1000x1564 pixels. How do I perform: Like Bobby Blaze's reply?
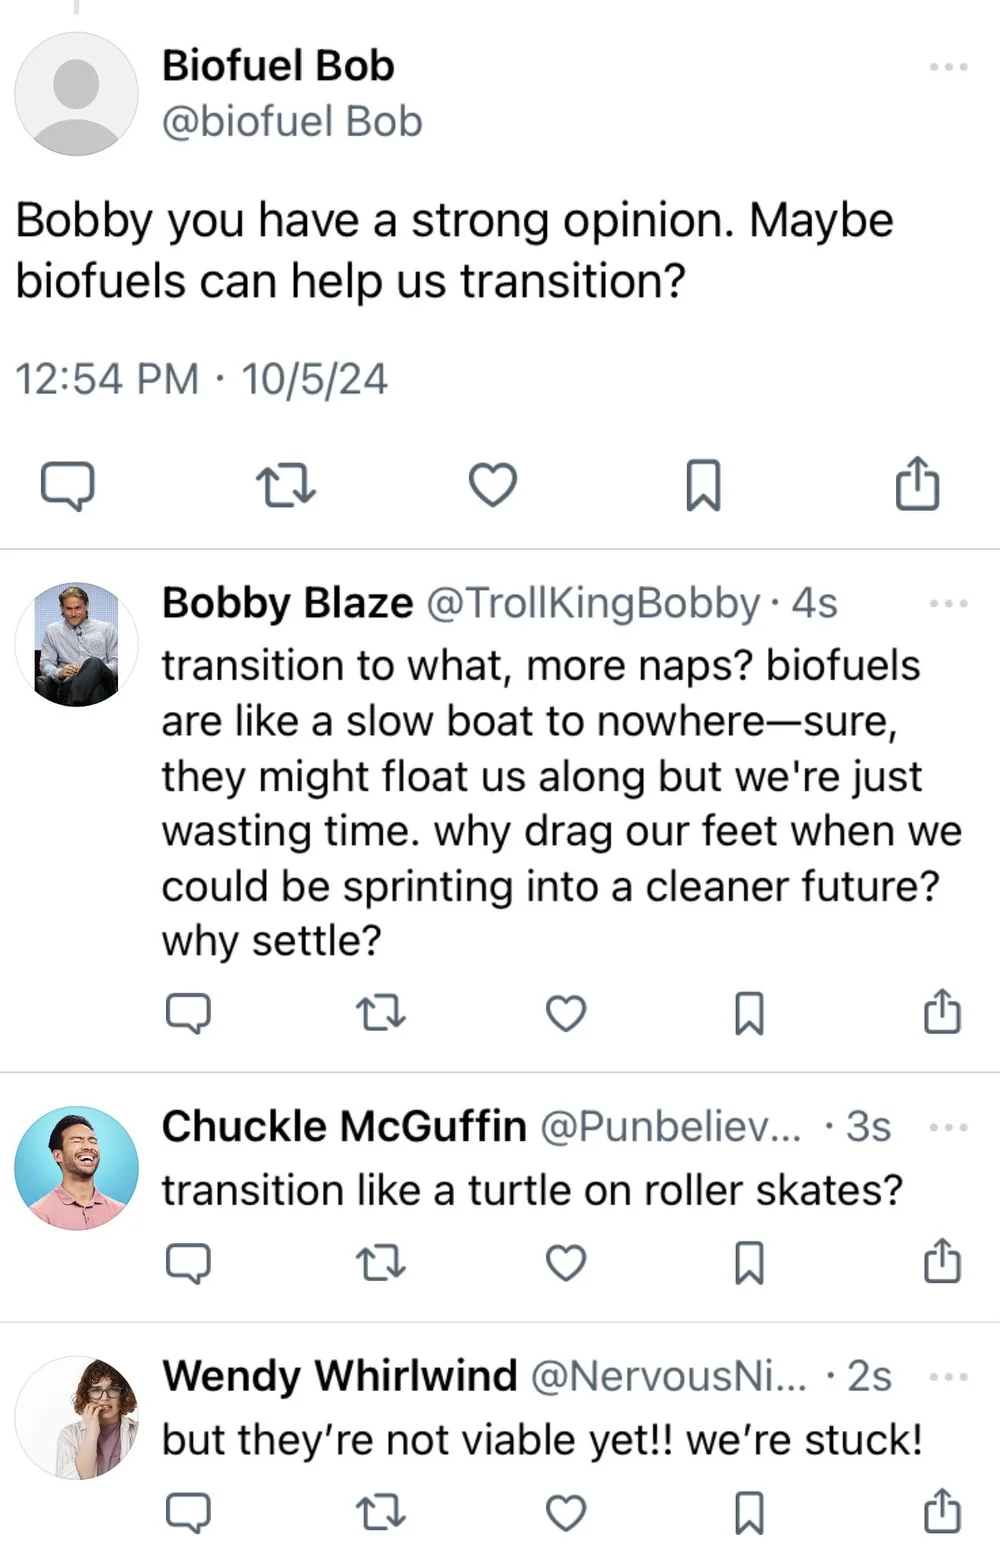[566, 1014]
